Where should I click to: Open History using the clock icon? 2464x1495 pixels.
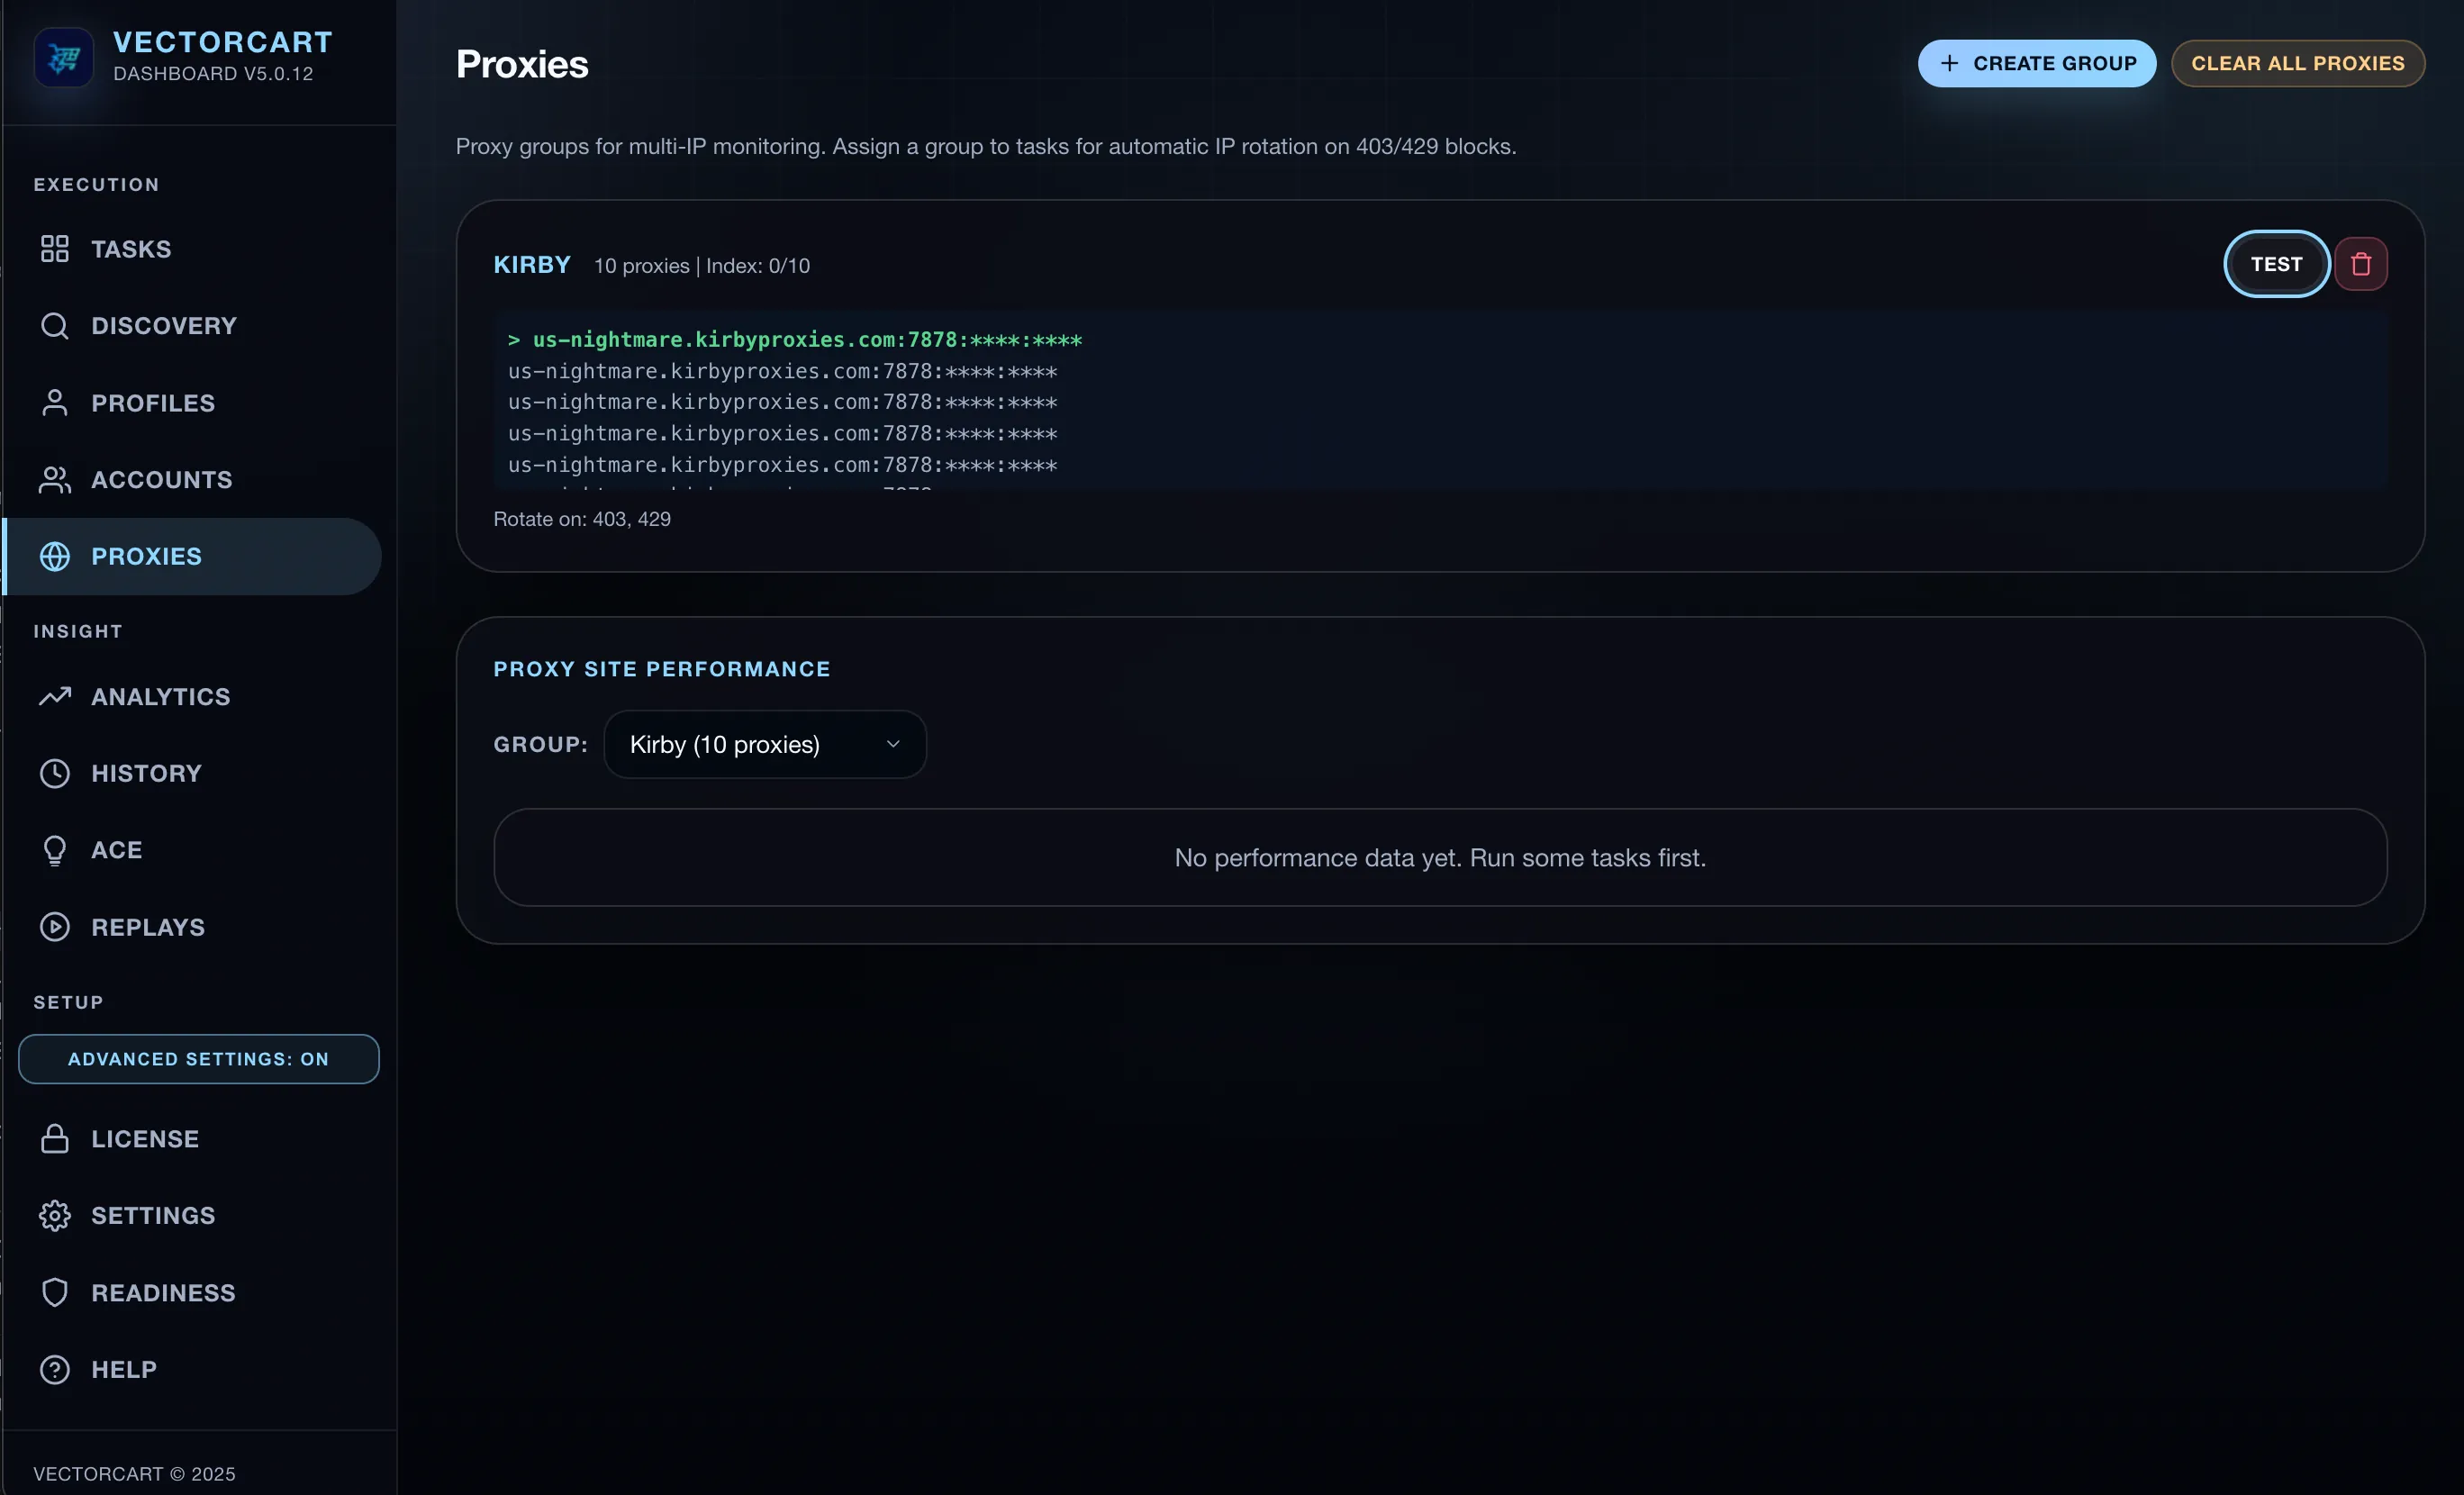(x=54, y=772)
